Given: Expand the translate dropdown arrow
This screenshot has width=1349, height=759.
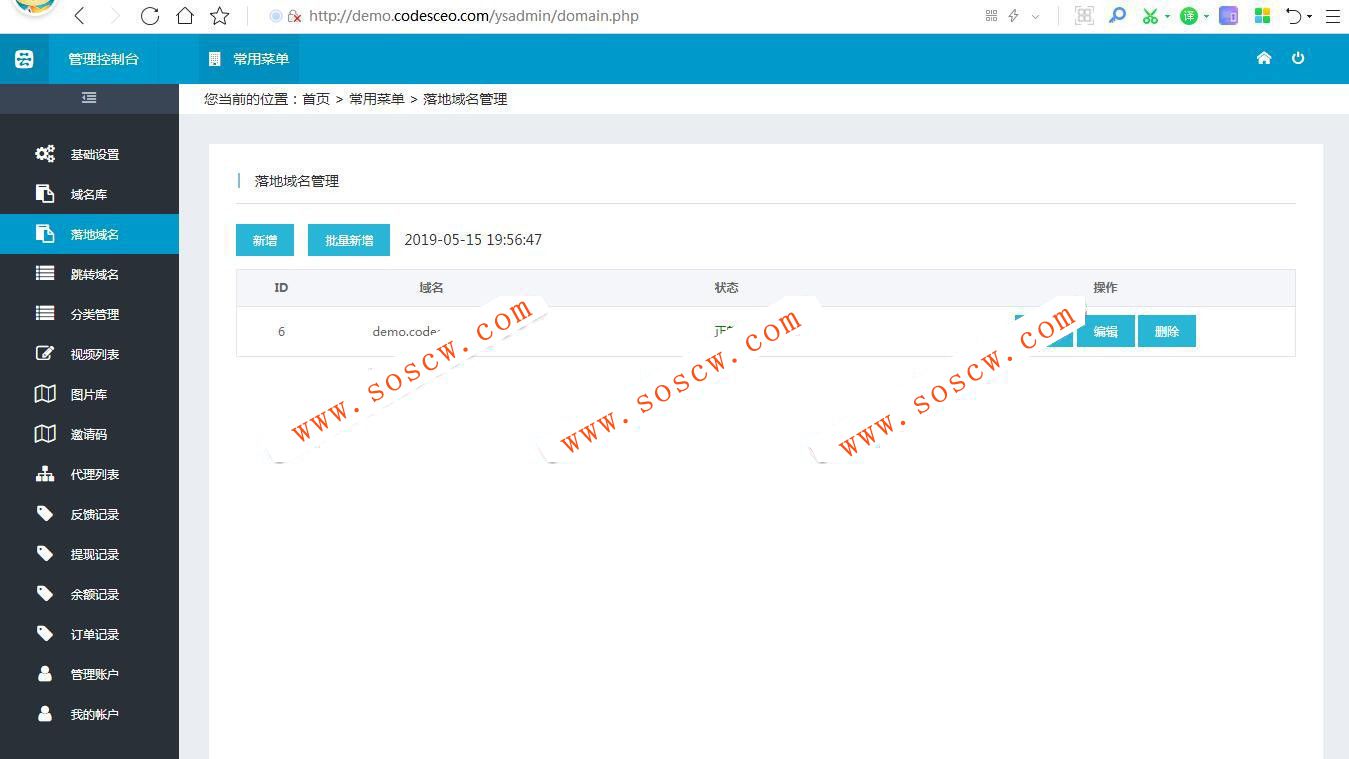Looking at the screenshot, I should pos(1206,17).
